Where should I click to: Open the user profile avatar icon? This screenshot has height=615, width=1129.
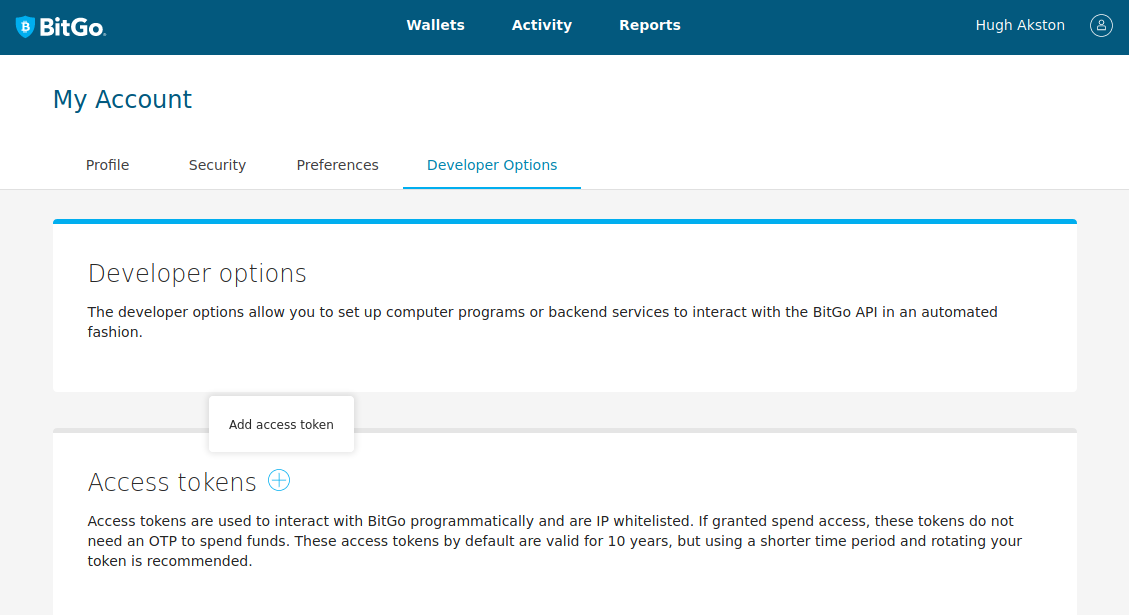(x=1101, y=25)
